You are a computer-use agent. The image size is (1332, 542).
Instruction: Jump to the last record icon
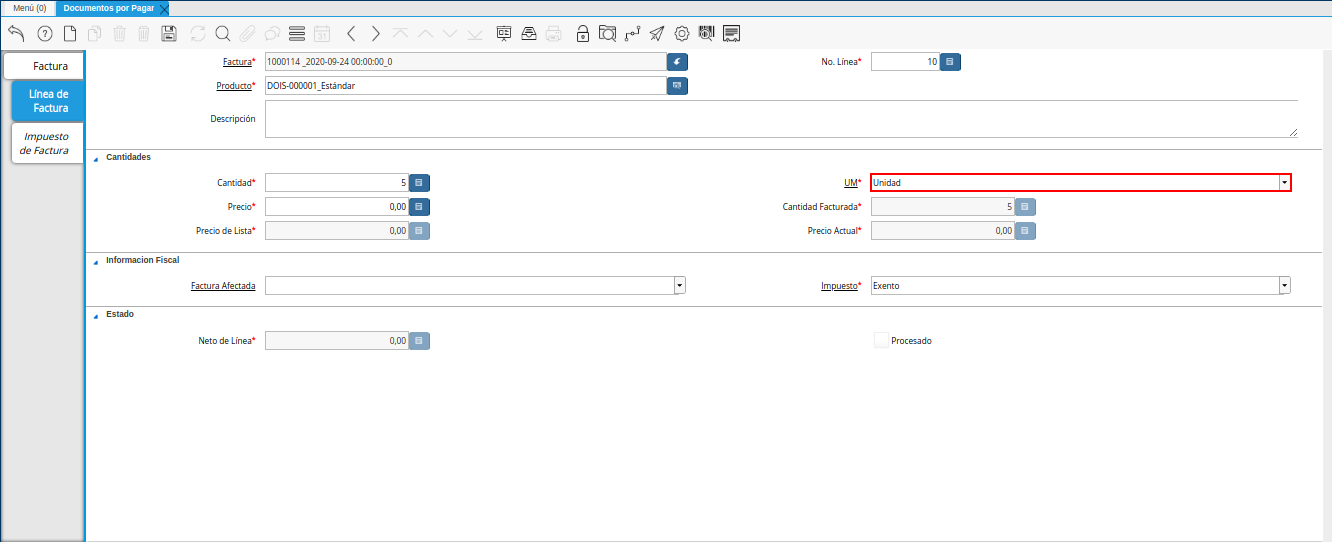point(475,33)
